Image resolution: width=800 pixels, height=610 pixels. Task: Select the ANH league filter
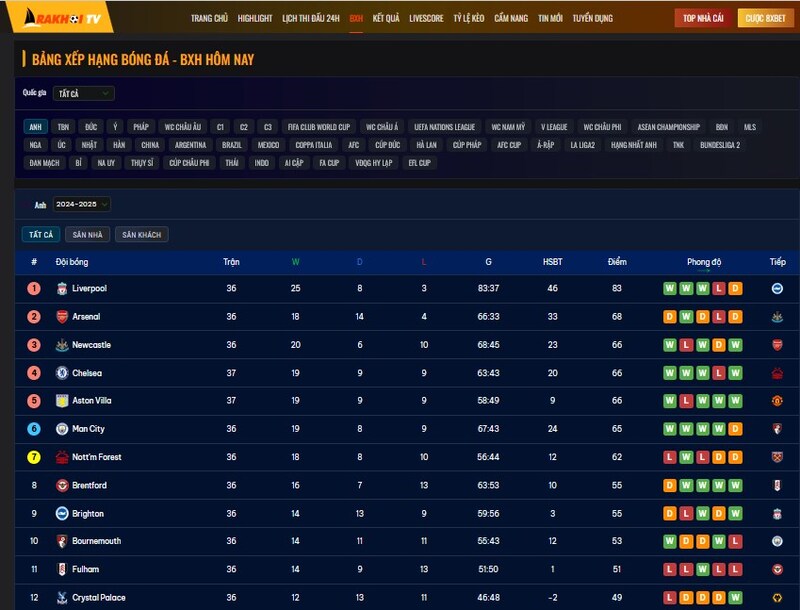[x=36, y=127]
